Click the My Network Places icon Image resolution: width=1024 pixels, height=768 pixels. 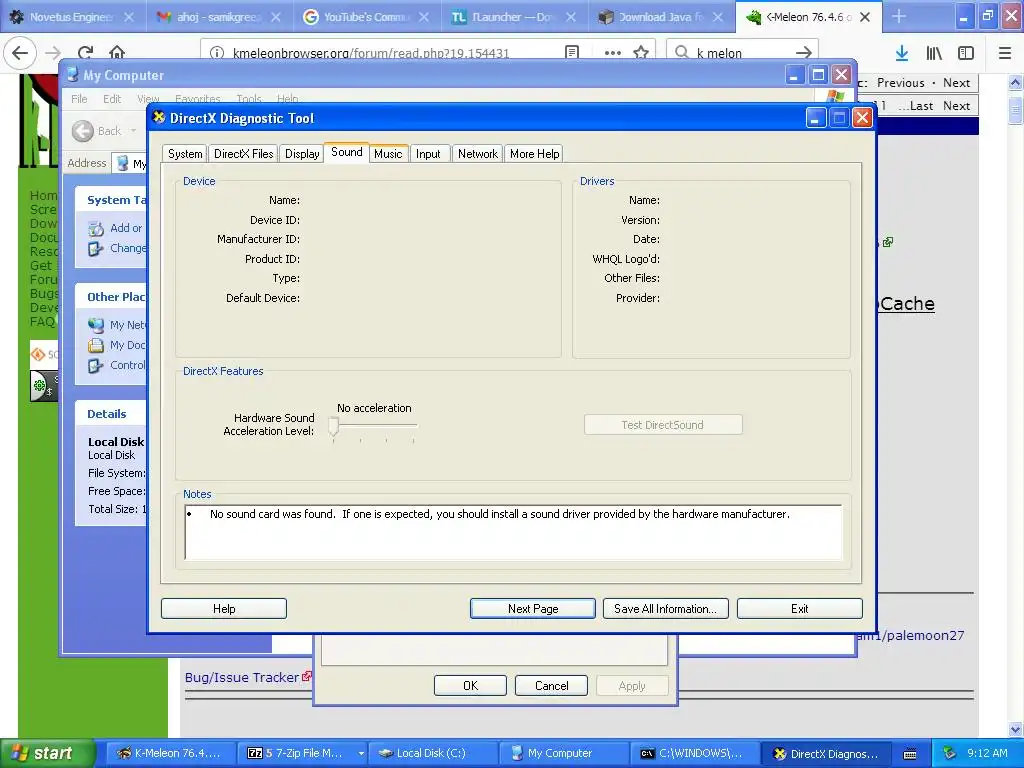coord(96,325)
